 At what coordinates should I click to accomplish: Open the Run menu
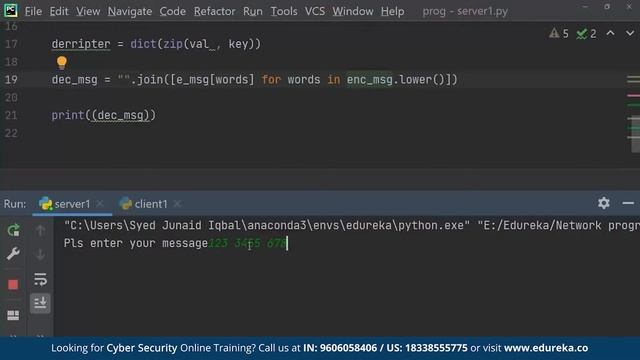pos(253,11)
